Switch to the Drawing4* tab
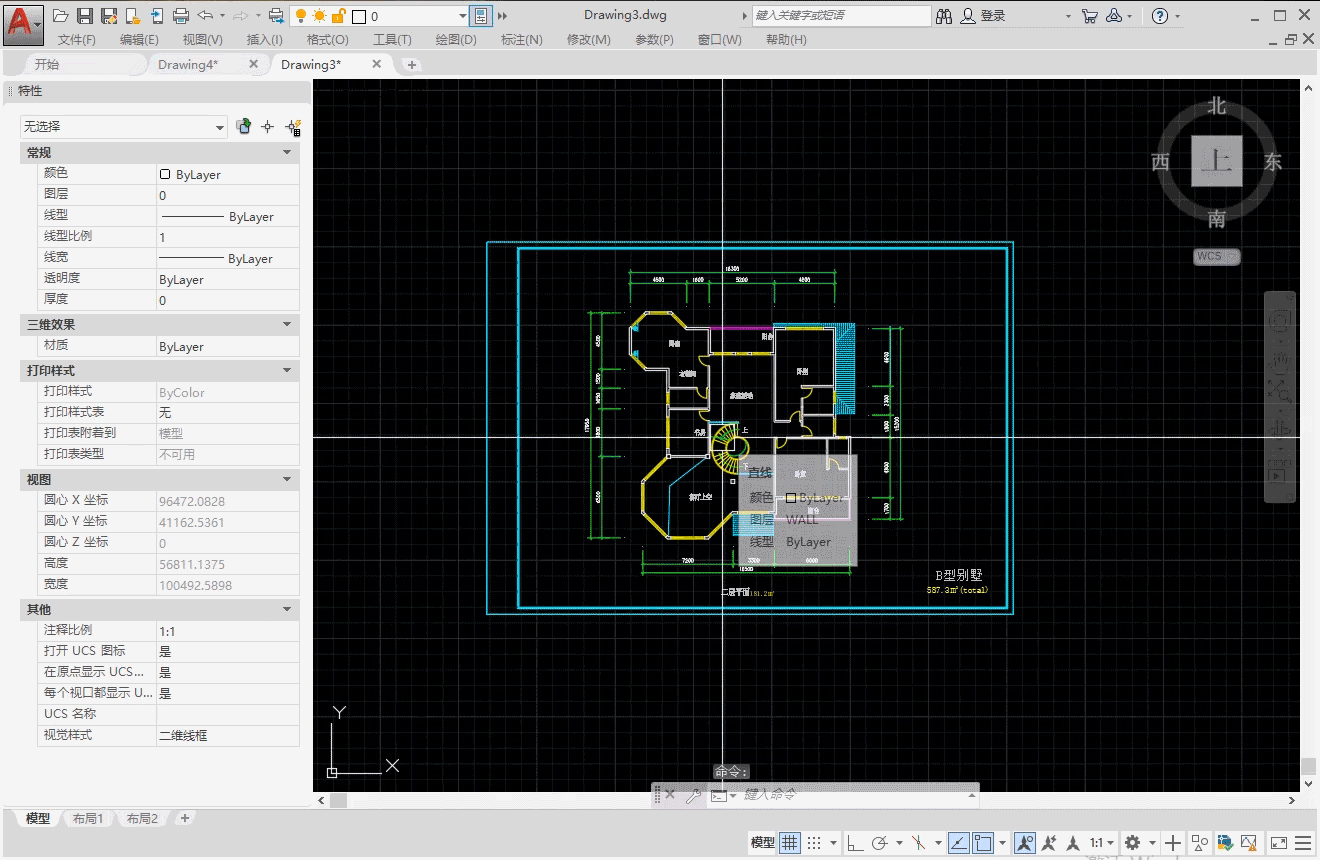Viewport: 1320px width, 860px height. click(x=188, y=64)
